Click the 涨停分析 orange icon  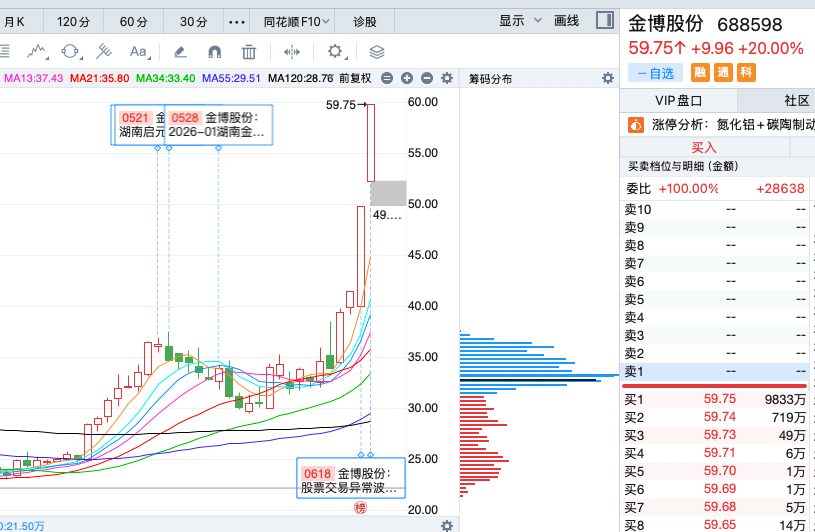coord(636,125)
